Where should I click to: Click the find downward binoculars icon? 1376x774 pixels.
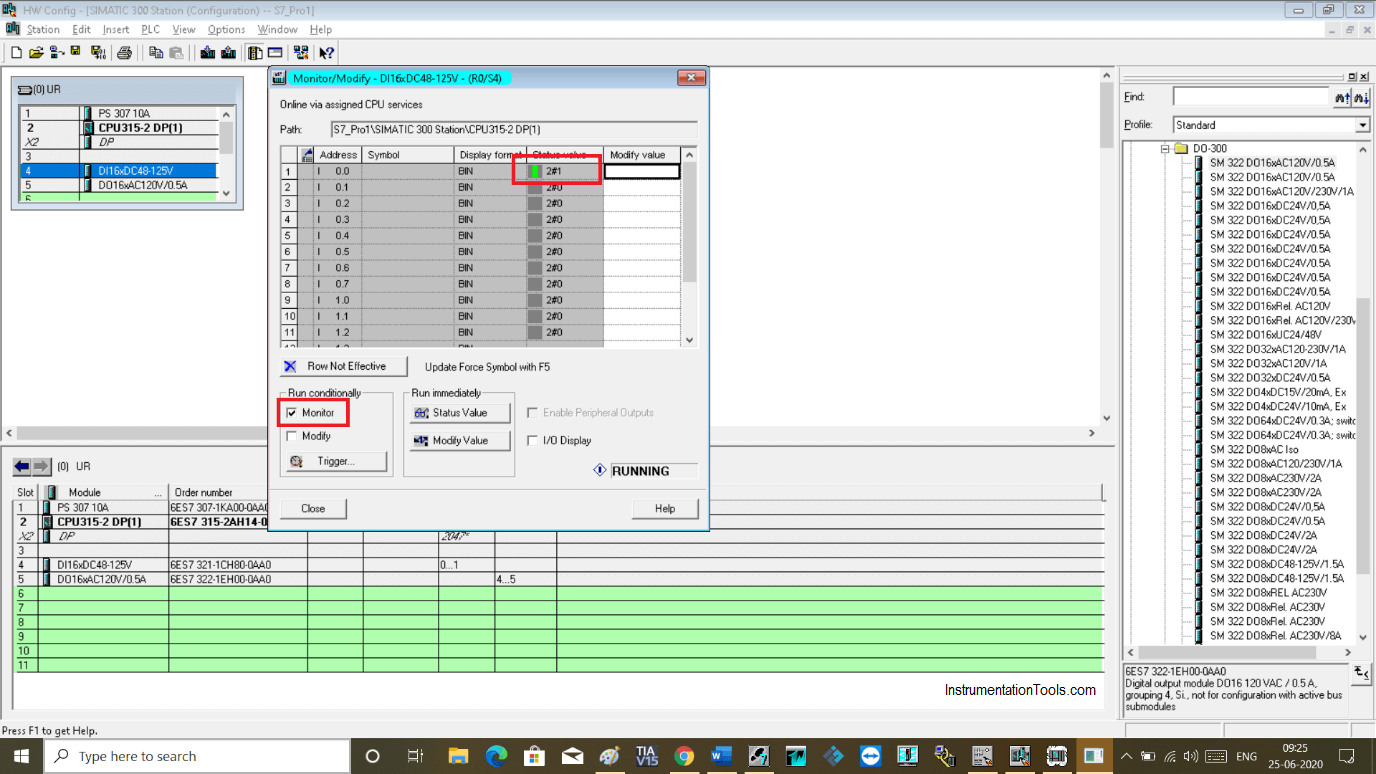pyautogui.click(x=1361, y=97)
